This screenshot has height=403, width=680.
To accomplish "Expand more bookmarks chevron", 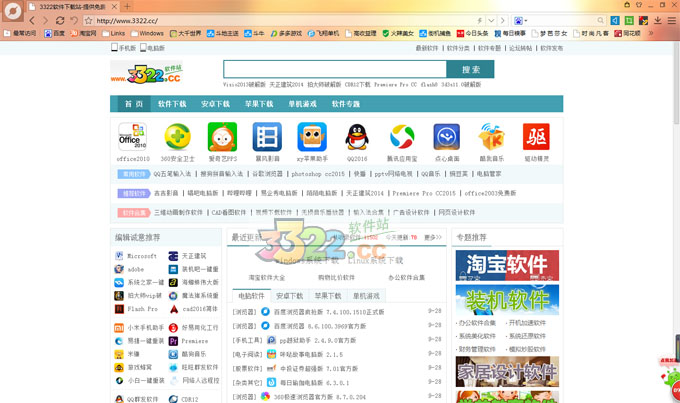I will tap(651, 33).
